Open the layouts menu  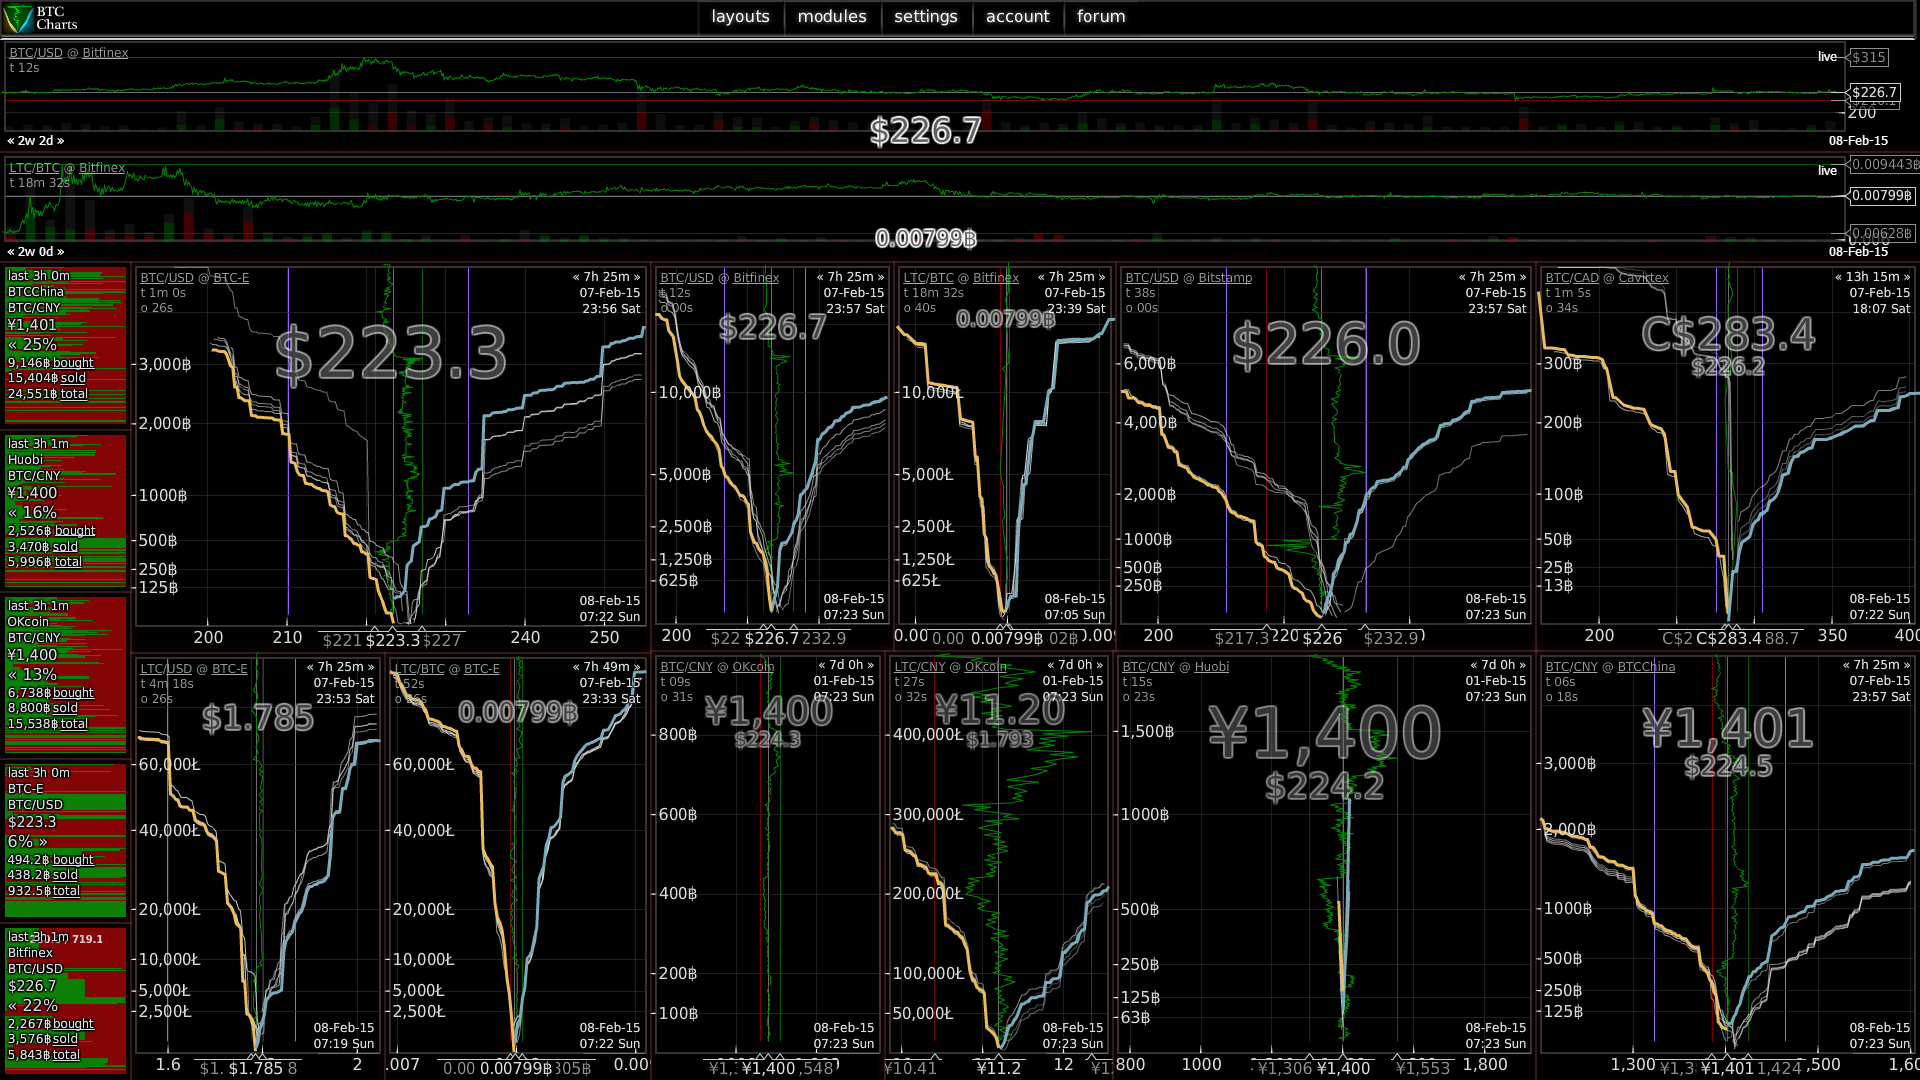[x=740, y=16]
